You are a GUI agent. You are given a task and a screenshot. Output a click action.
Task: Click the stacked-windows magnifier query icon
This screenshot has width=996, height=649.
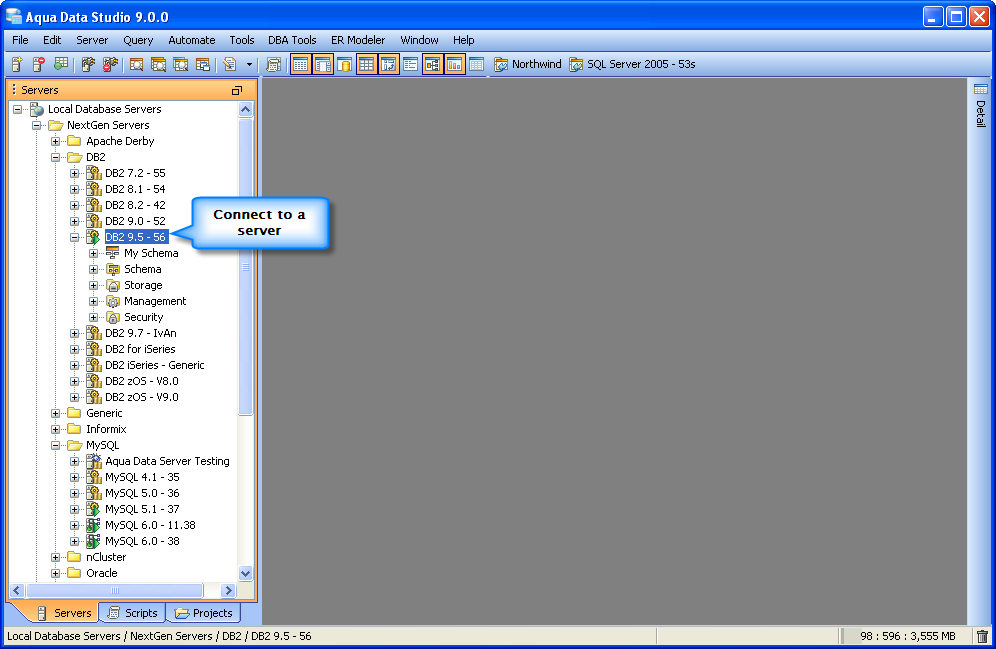[x=158, y=64]
